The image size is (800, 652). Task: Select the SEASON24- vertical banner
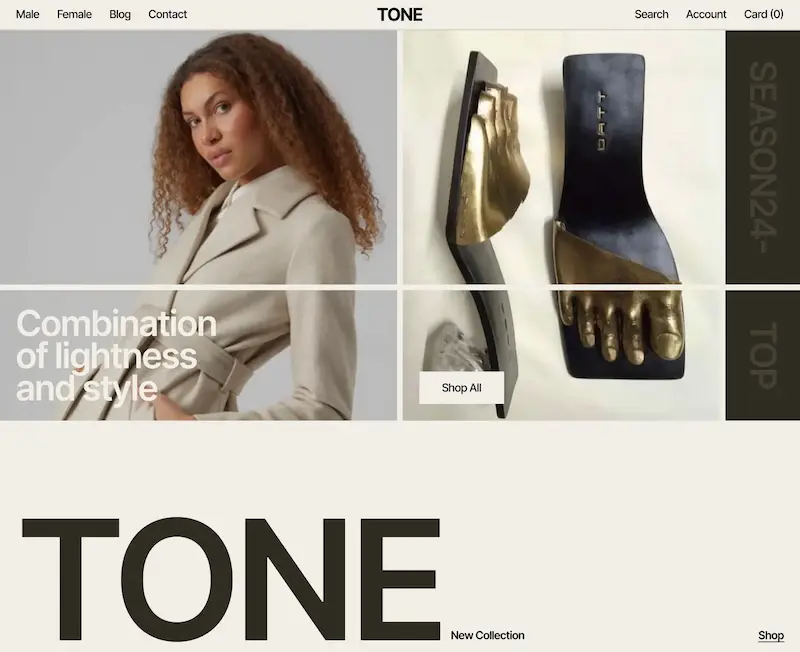[763, 157]
